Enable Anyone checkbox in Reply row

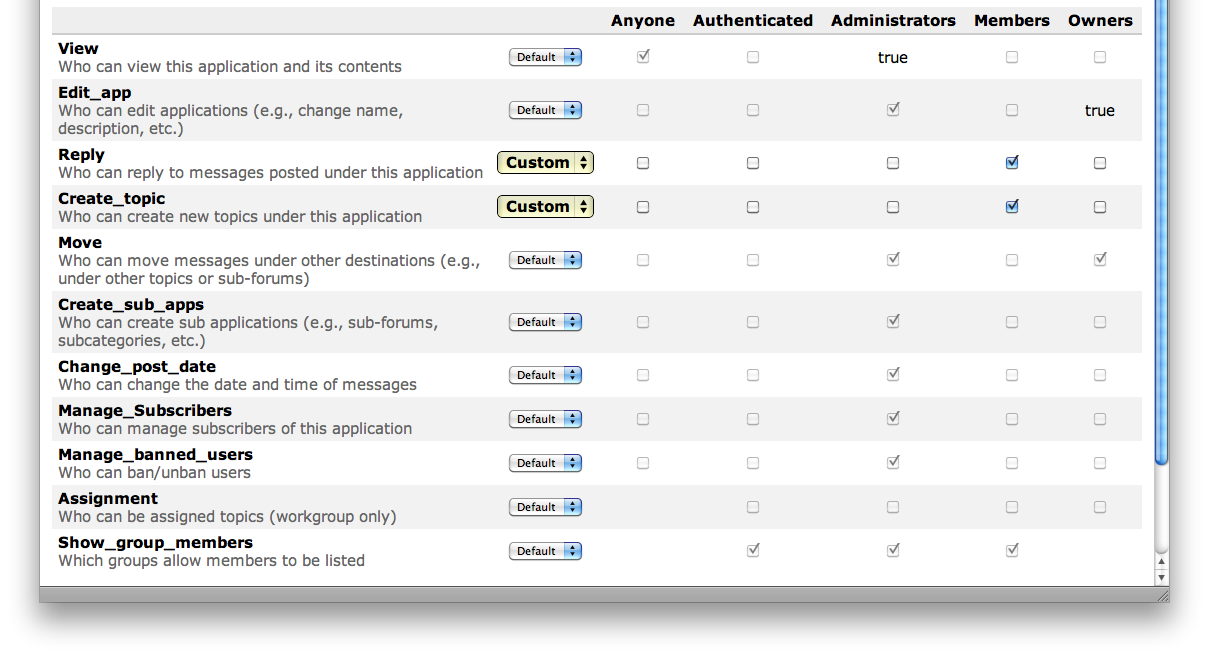[643, 163]
